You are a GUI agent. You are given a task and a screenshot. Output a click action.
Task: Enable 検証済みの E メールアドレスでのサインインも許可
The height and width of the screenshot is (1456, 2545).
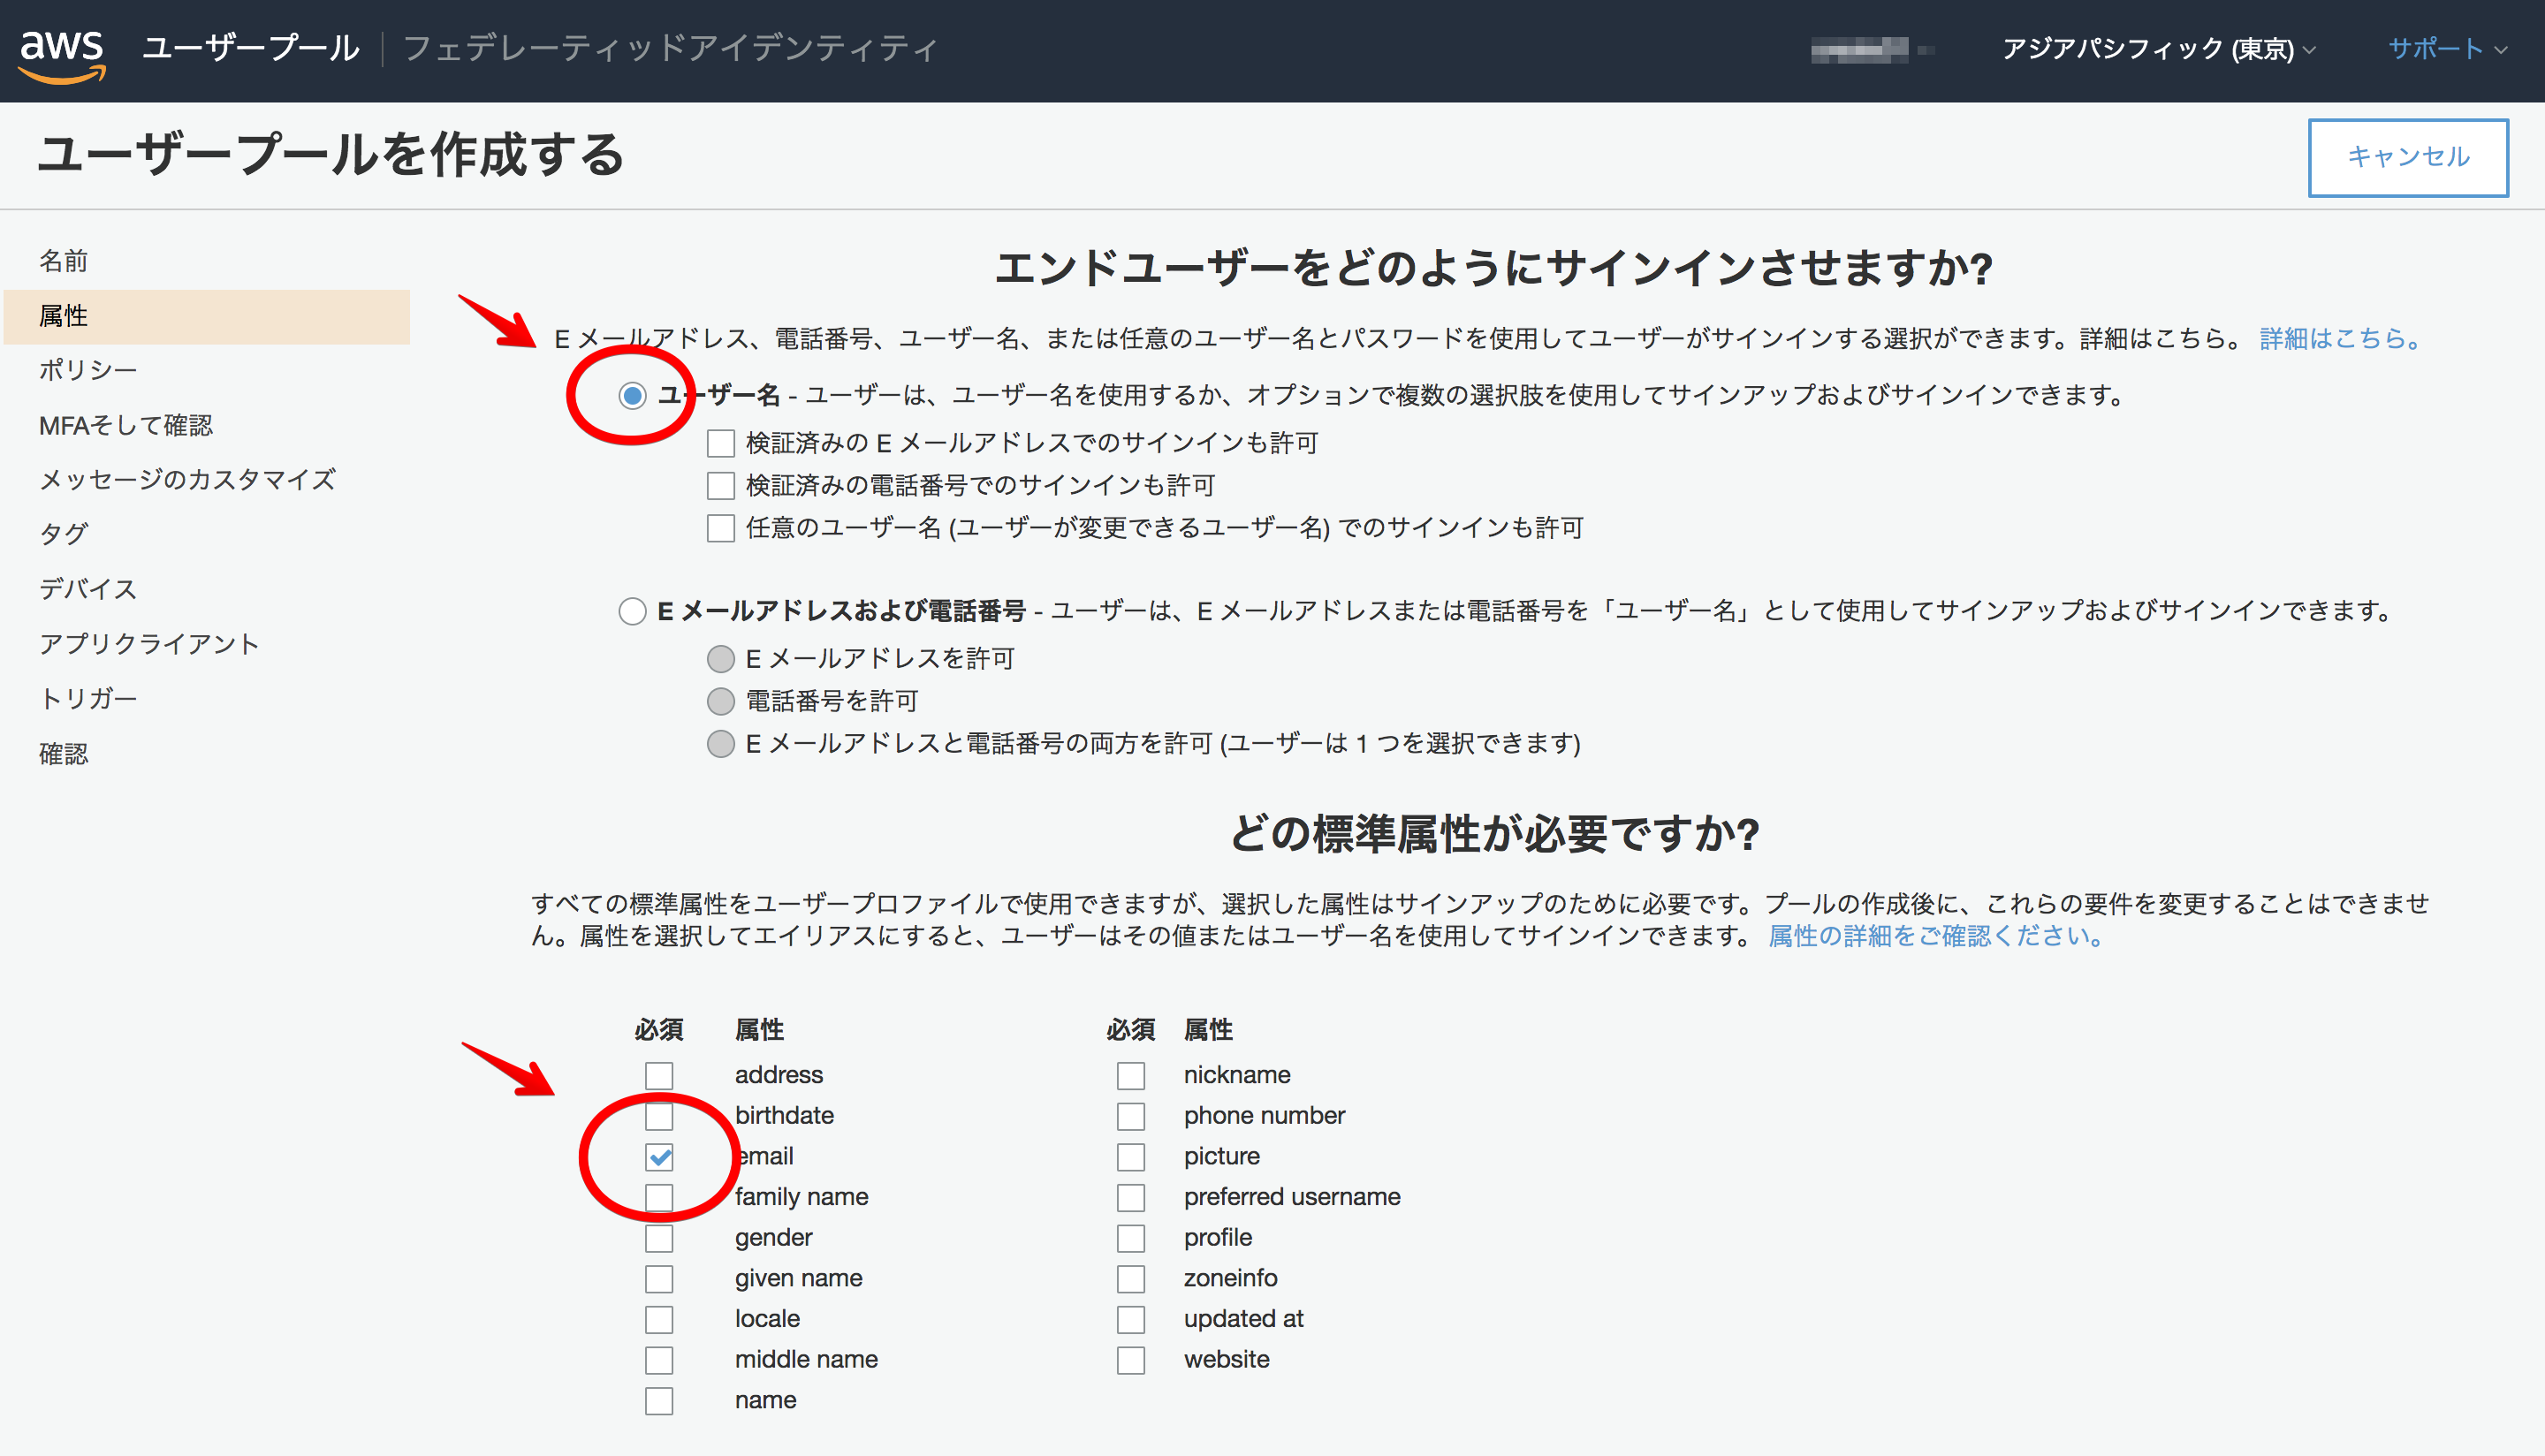(x=721, y=443)
